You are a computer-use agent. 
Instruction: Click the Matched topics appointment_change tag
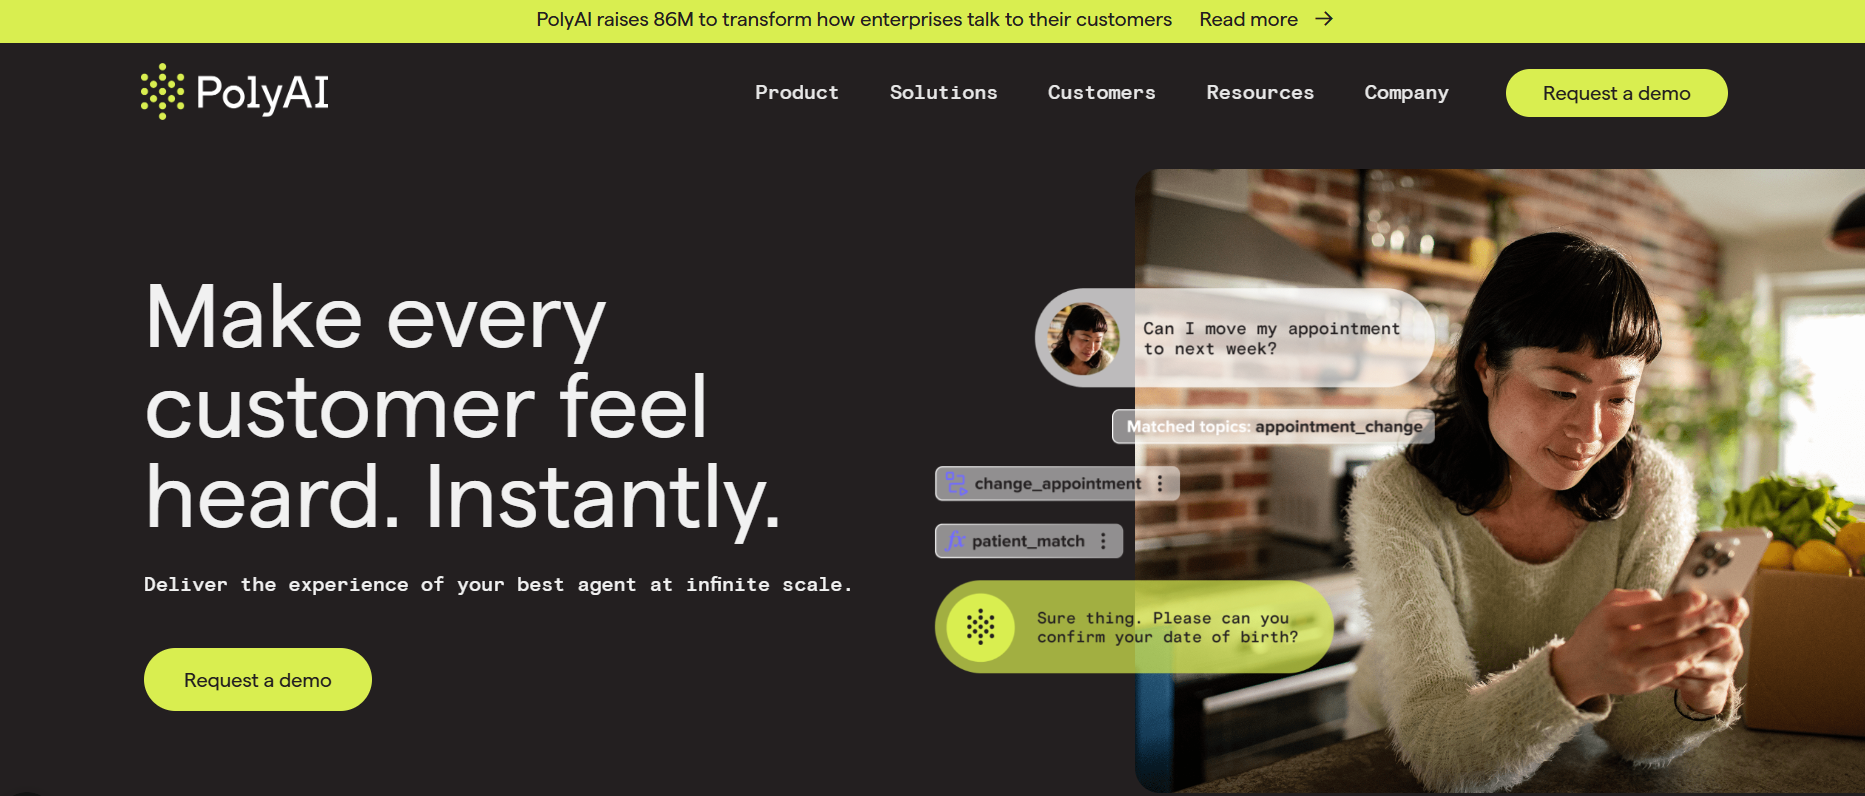tap(1274, 426)
